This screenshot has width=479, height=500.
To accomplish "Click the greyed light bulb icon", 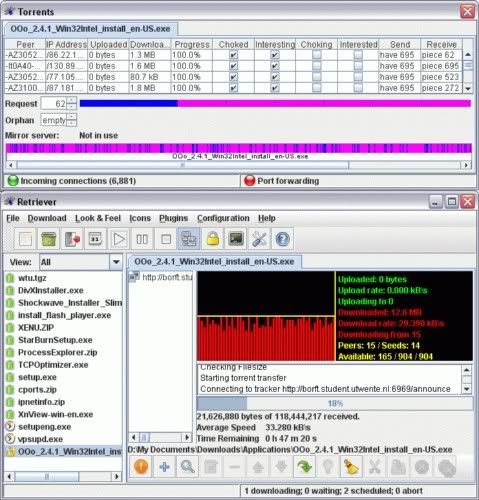I will tap(328, 467).
